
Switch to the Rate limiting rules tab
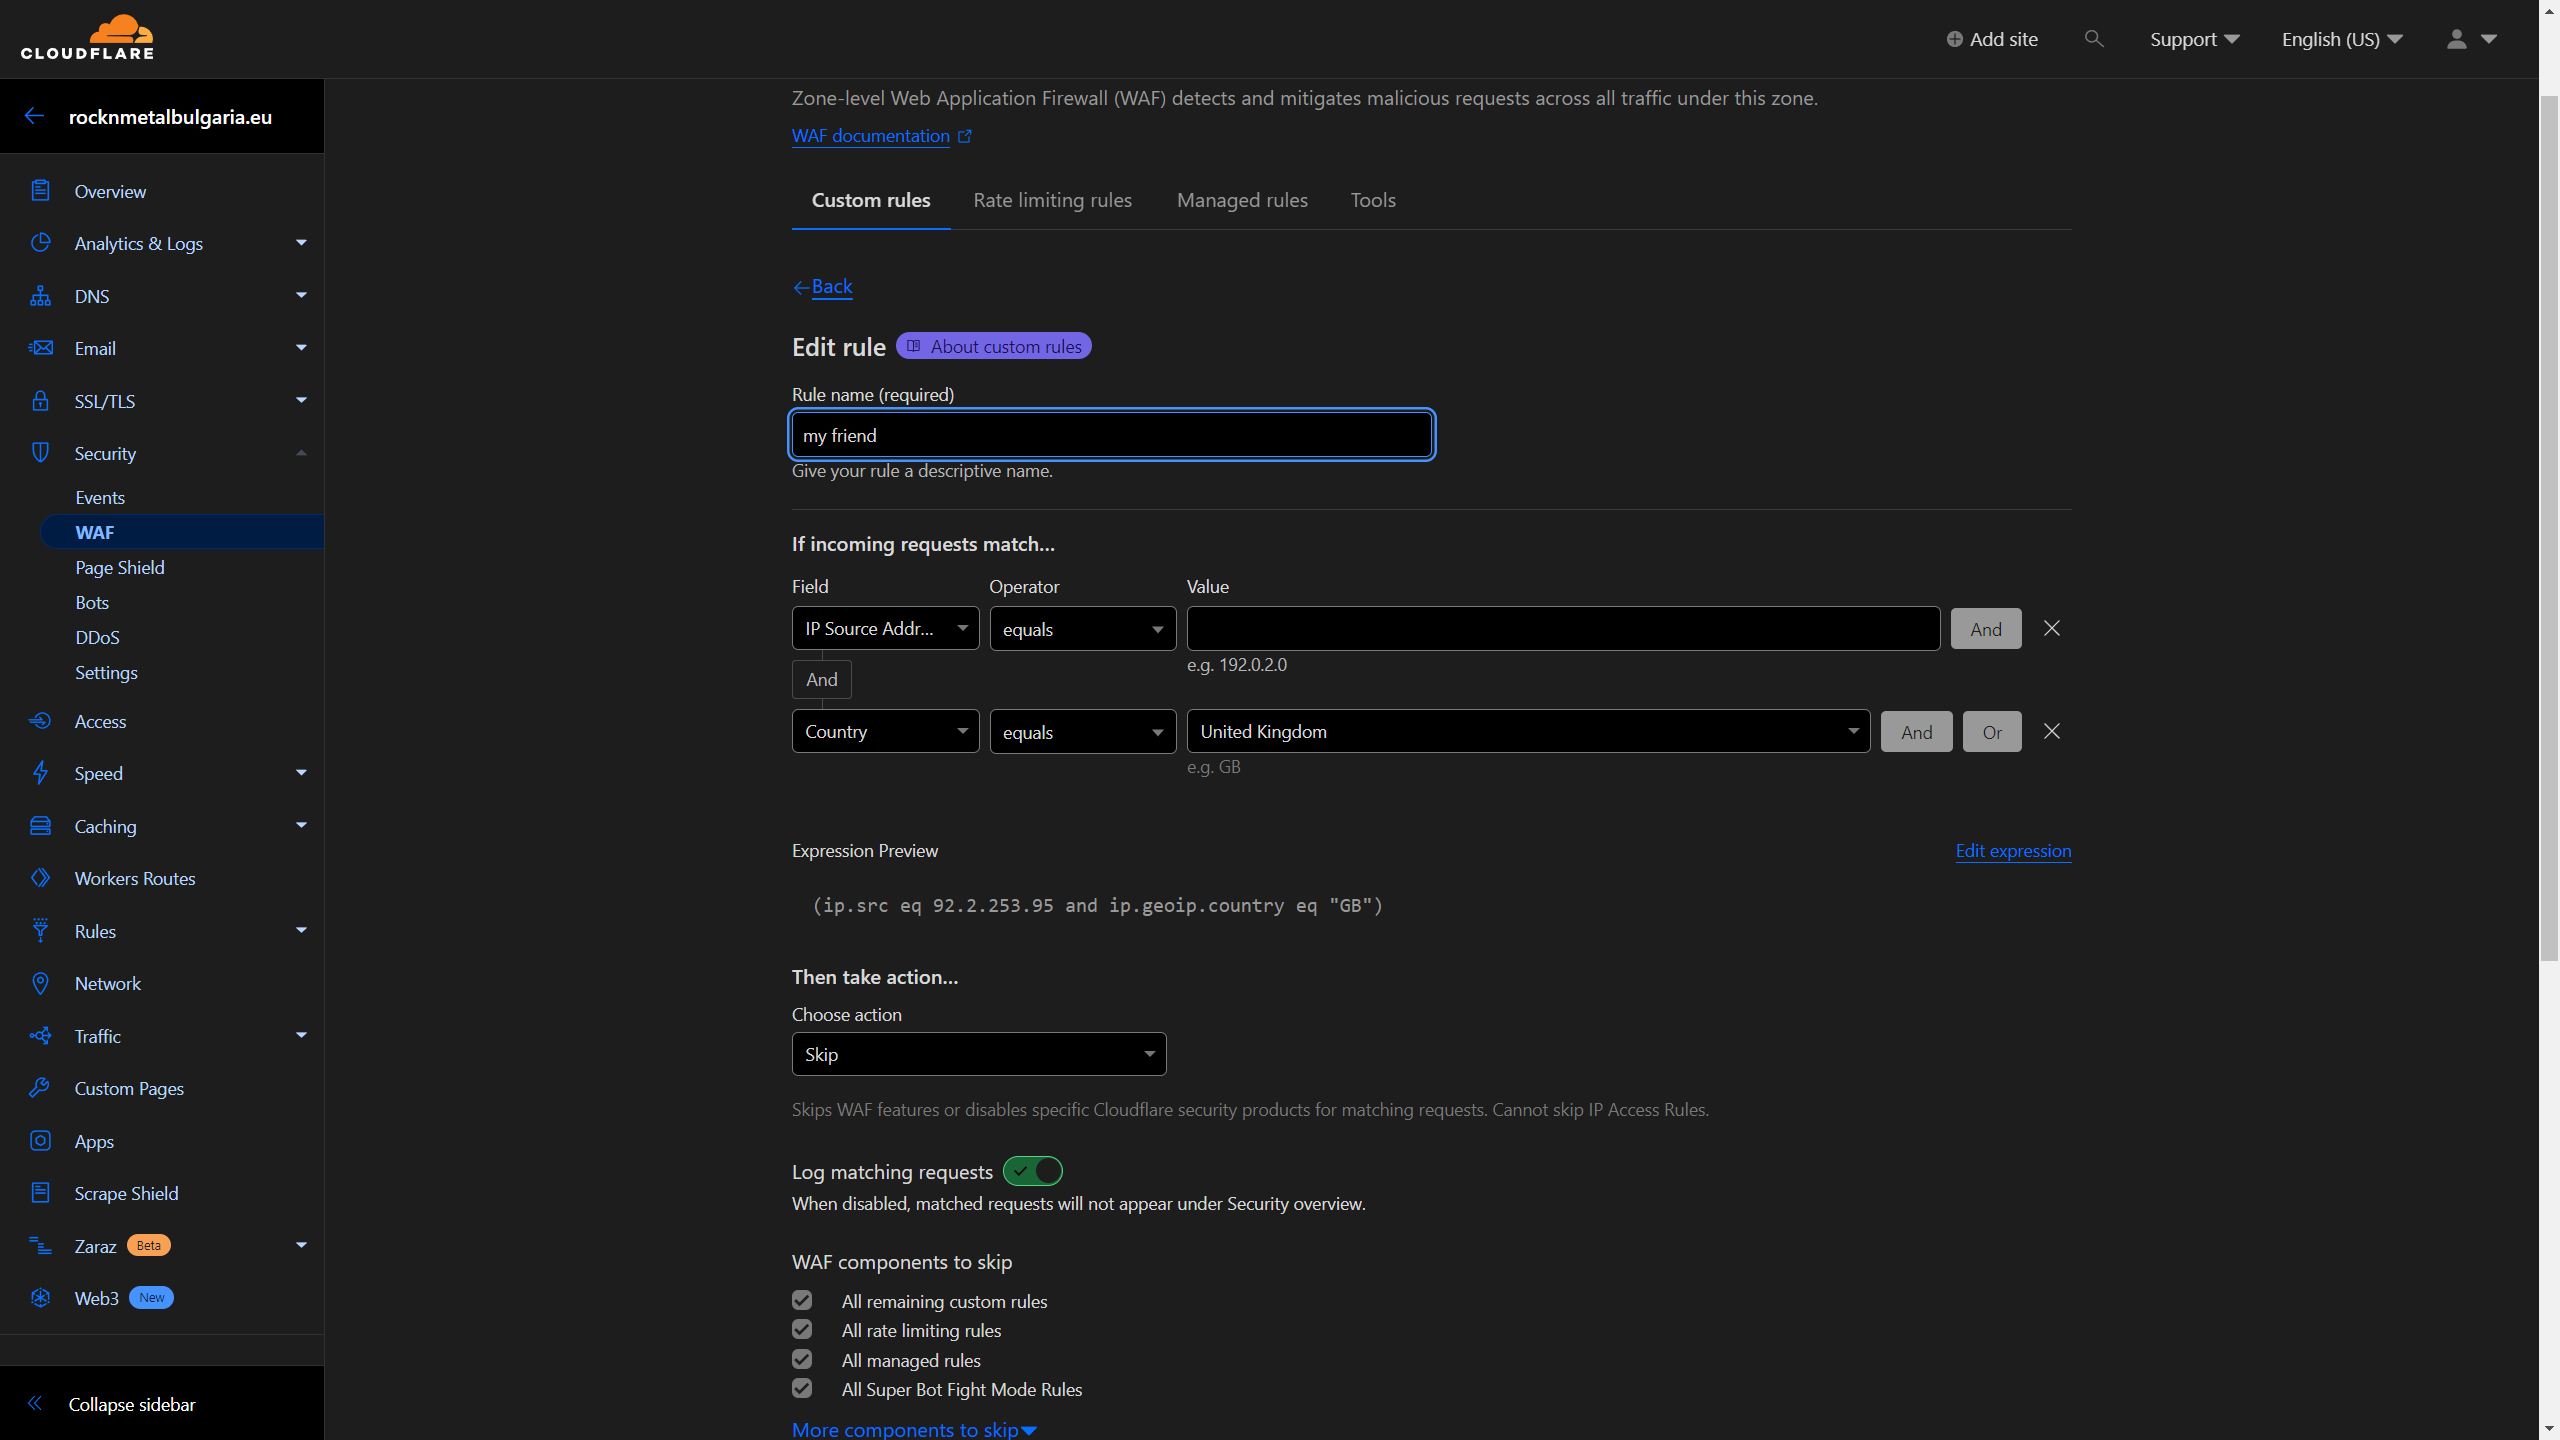pos(1052,200)
